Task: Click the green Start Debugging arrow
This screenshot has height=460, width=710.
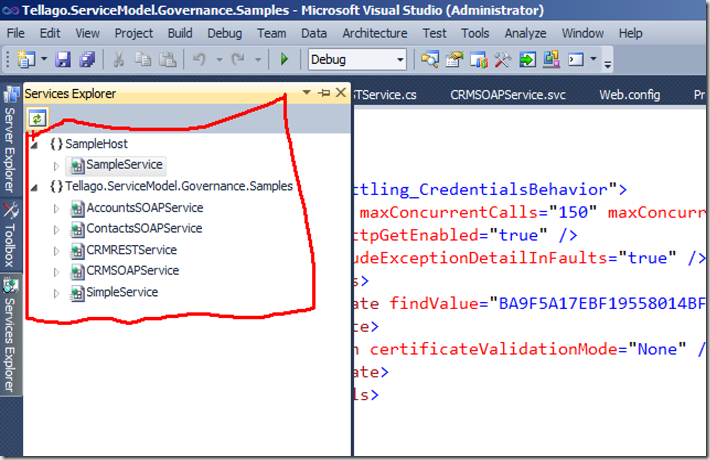Action: (284, 59)
